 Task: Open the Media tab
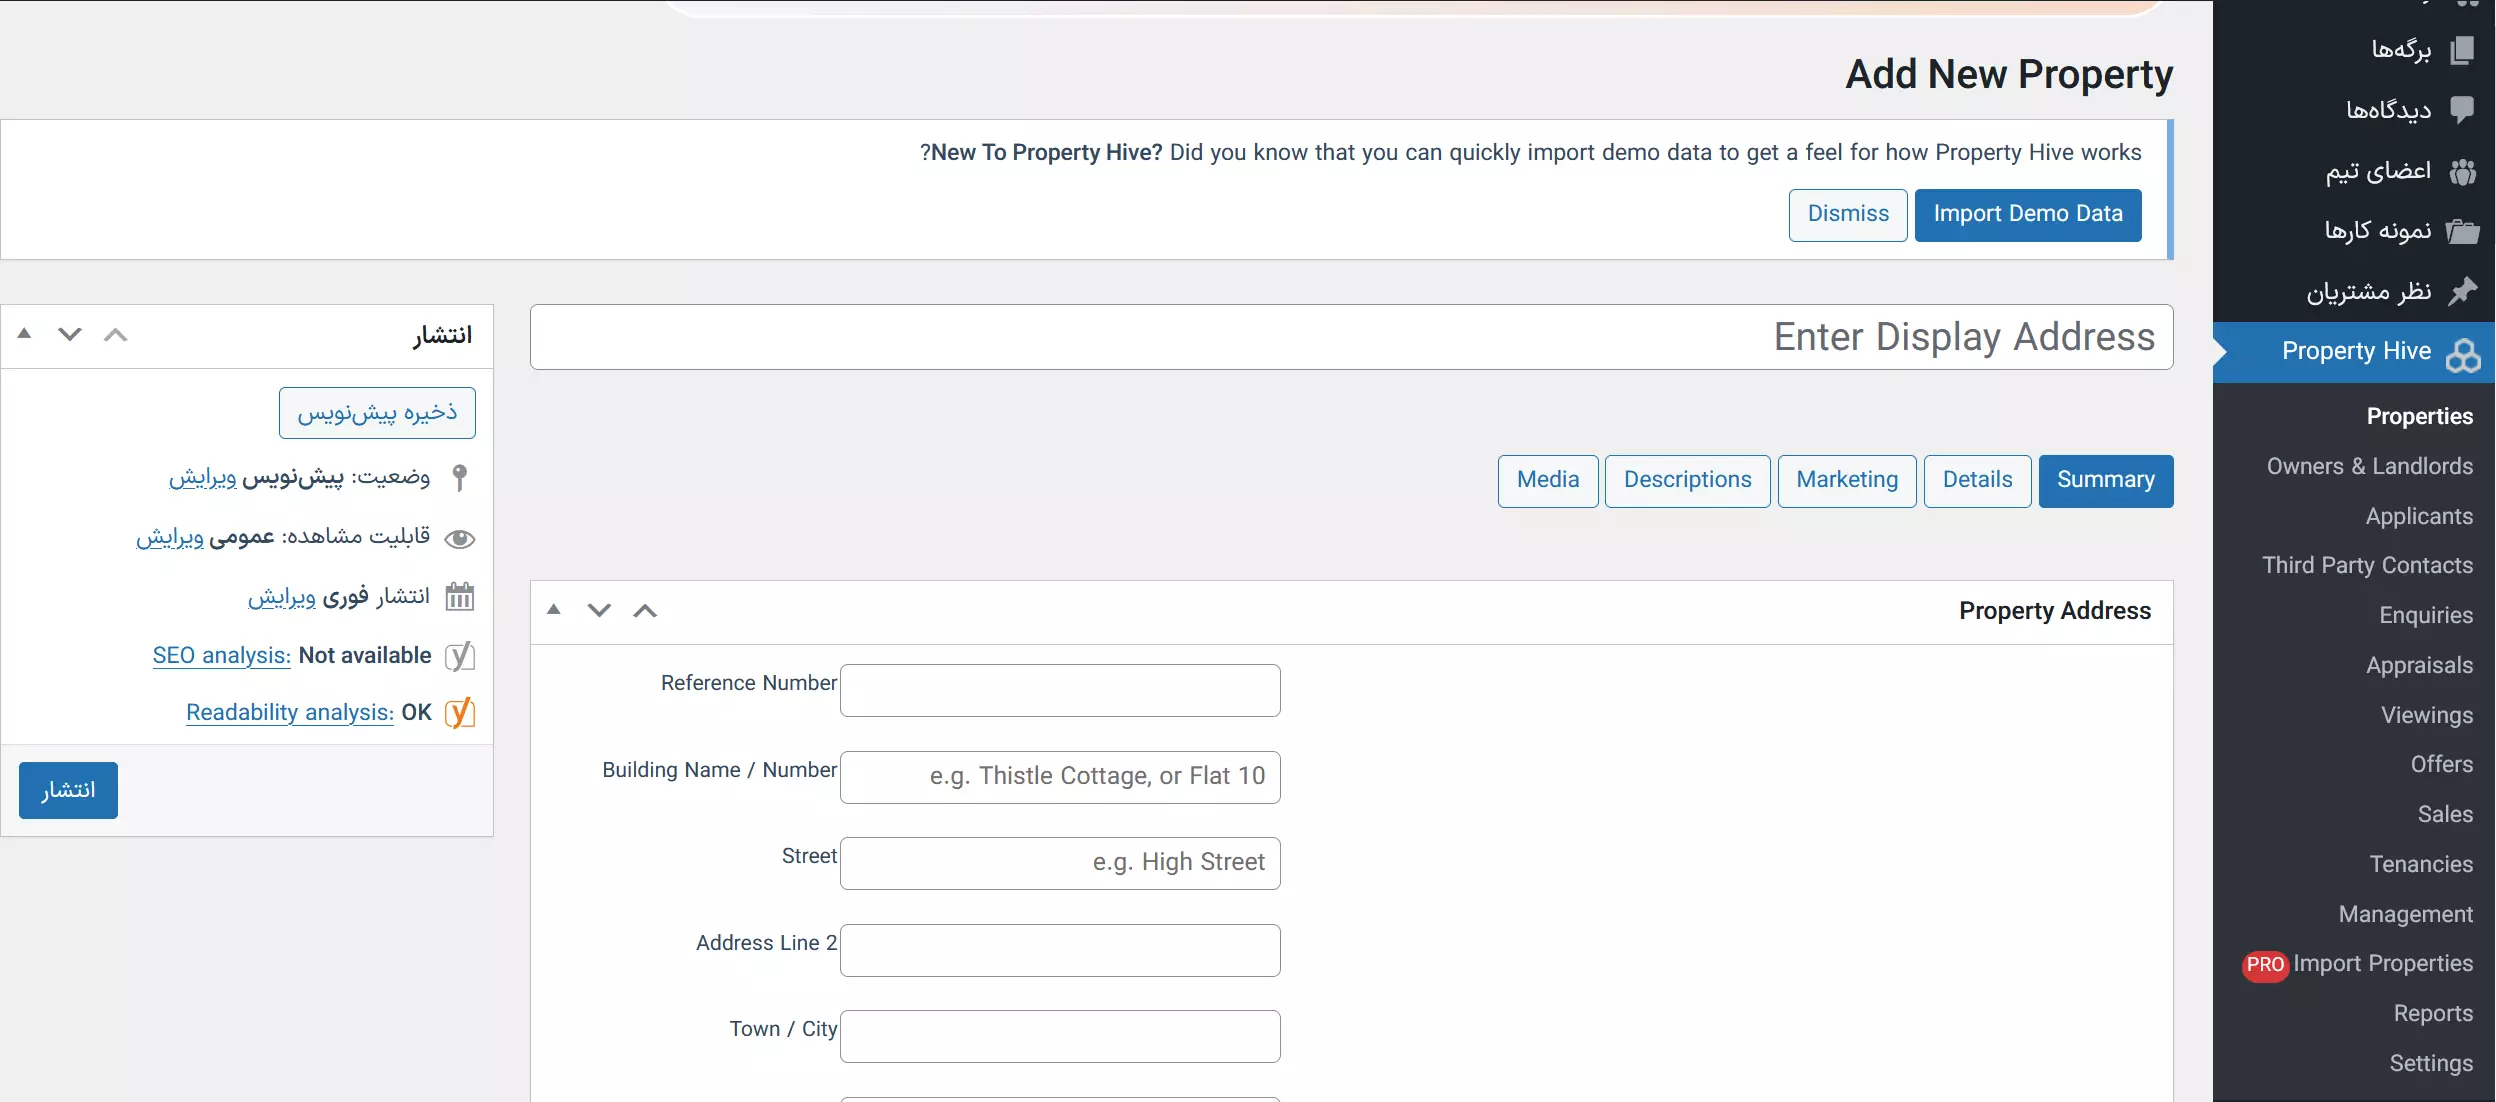(1548, 481)
